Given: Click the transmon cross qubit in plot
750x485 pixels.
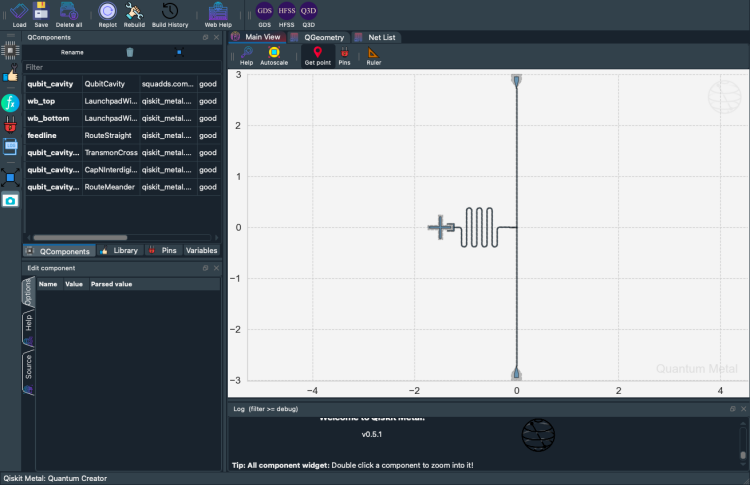Looking at the screenshot, I should [441, 227].
